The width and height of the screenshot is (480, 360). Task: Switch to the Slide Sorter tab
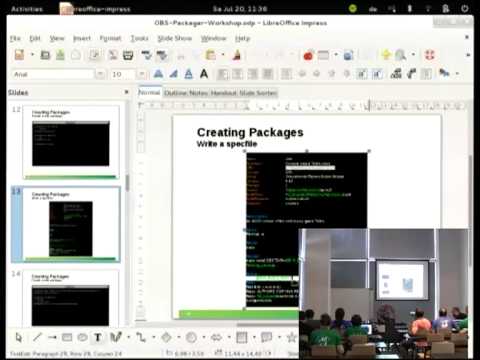click(x=258, y=93)
